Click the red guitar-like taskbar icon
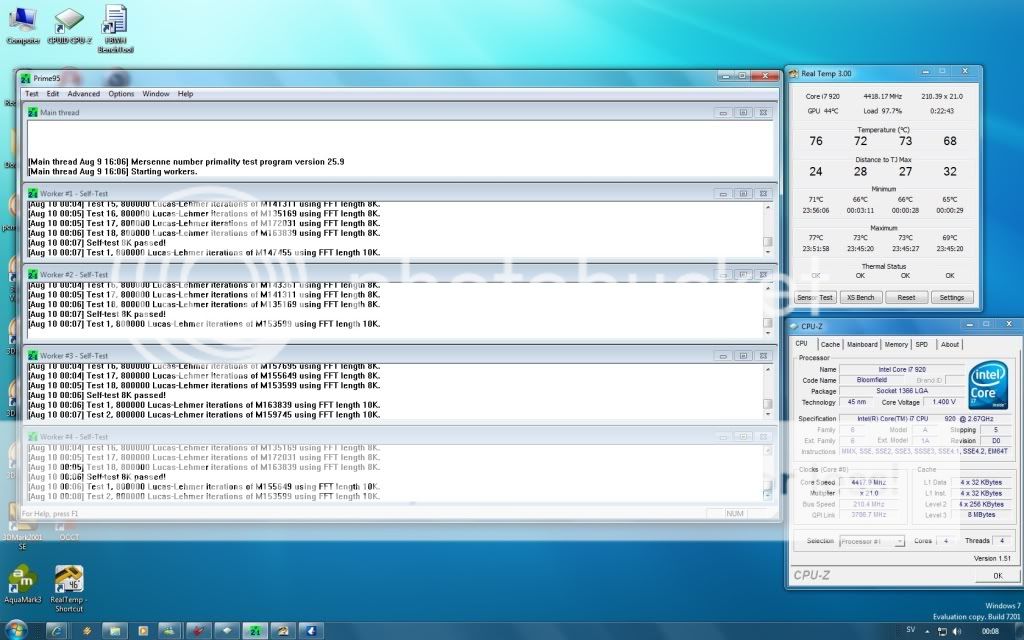Screen dimensions: 1024x640 click(x=198, y=631)
